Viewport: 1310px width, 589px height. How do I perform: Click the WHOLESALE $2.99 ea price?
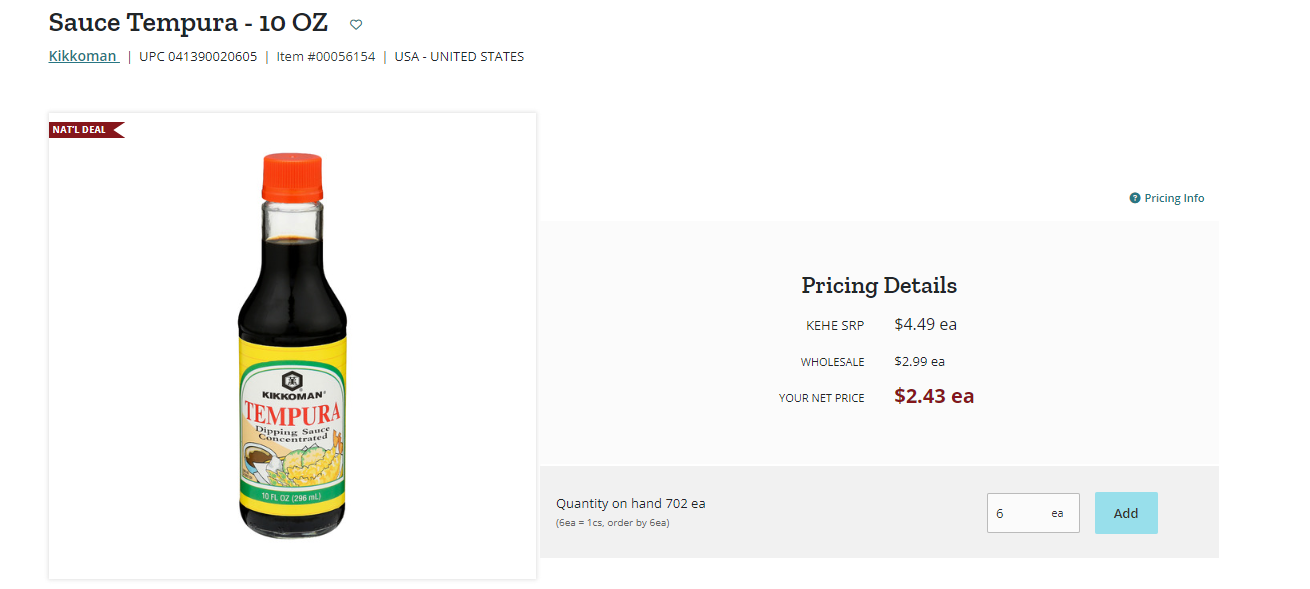[x=919, y=361]
